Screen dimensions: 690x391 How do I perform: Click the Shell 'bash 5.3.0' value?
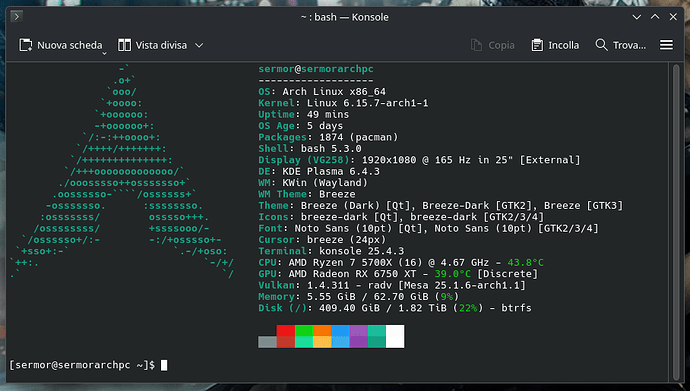click(331, 149)
